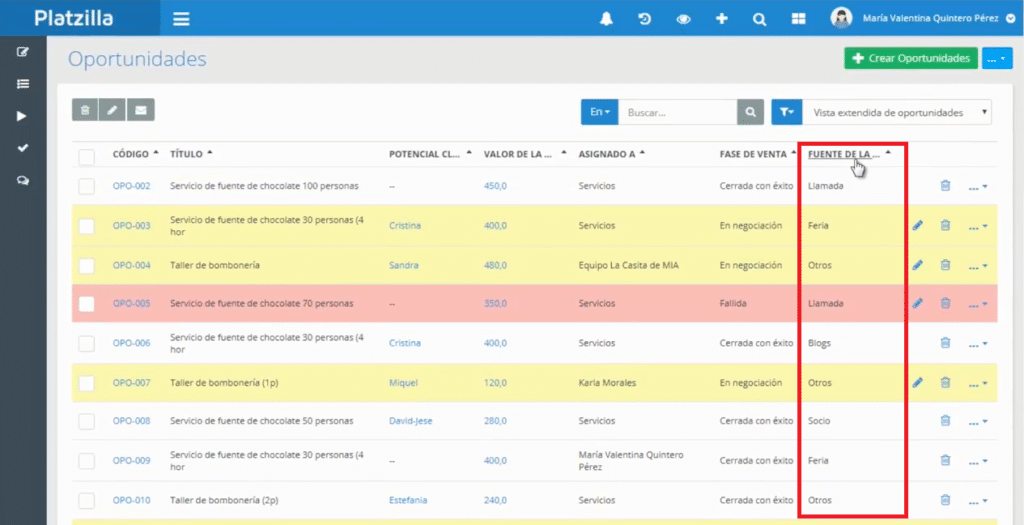
Task: Delete OPO-006 with trash icon
Action: [945, 343]
